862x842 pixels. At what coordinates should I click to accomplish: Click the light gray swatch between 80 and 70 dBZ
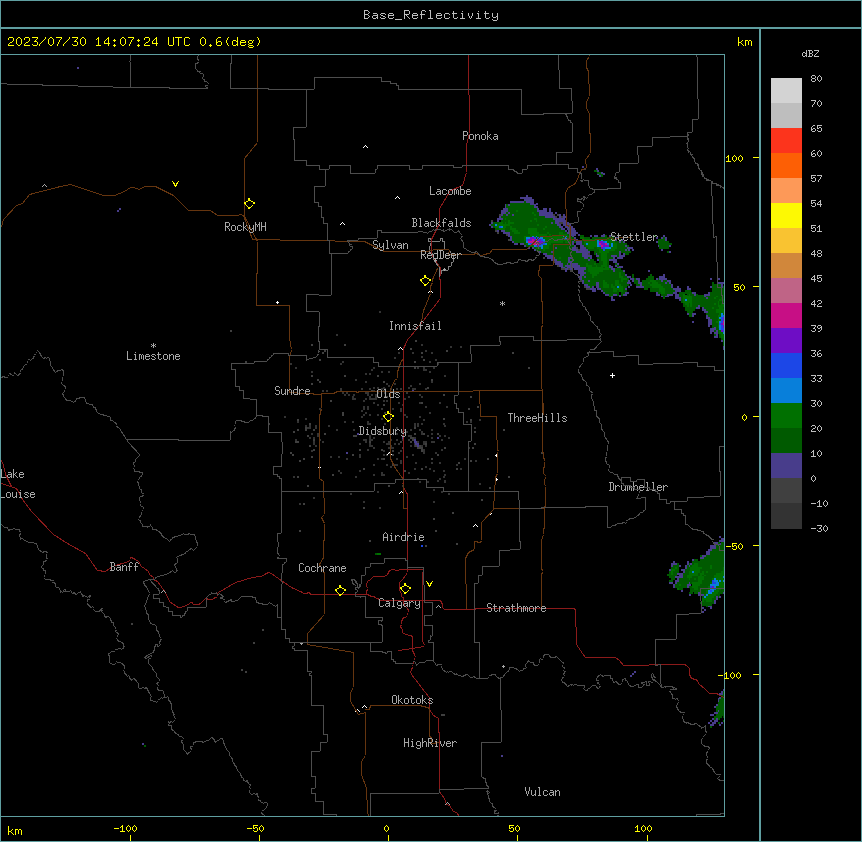click(786, 91)
